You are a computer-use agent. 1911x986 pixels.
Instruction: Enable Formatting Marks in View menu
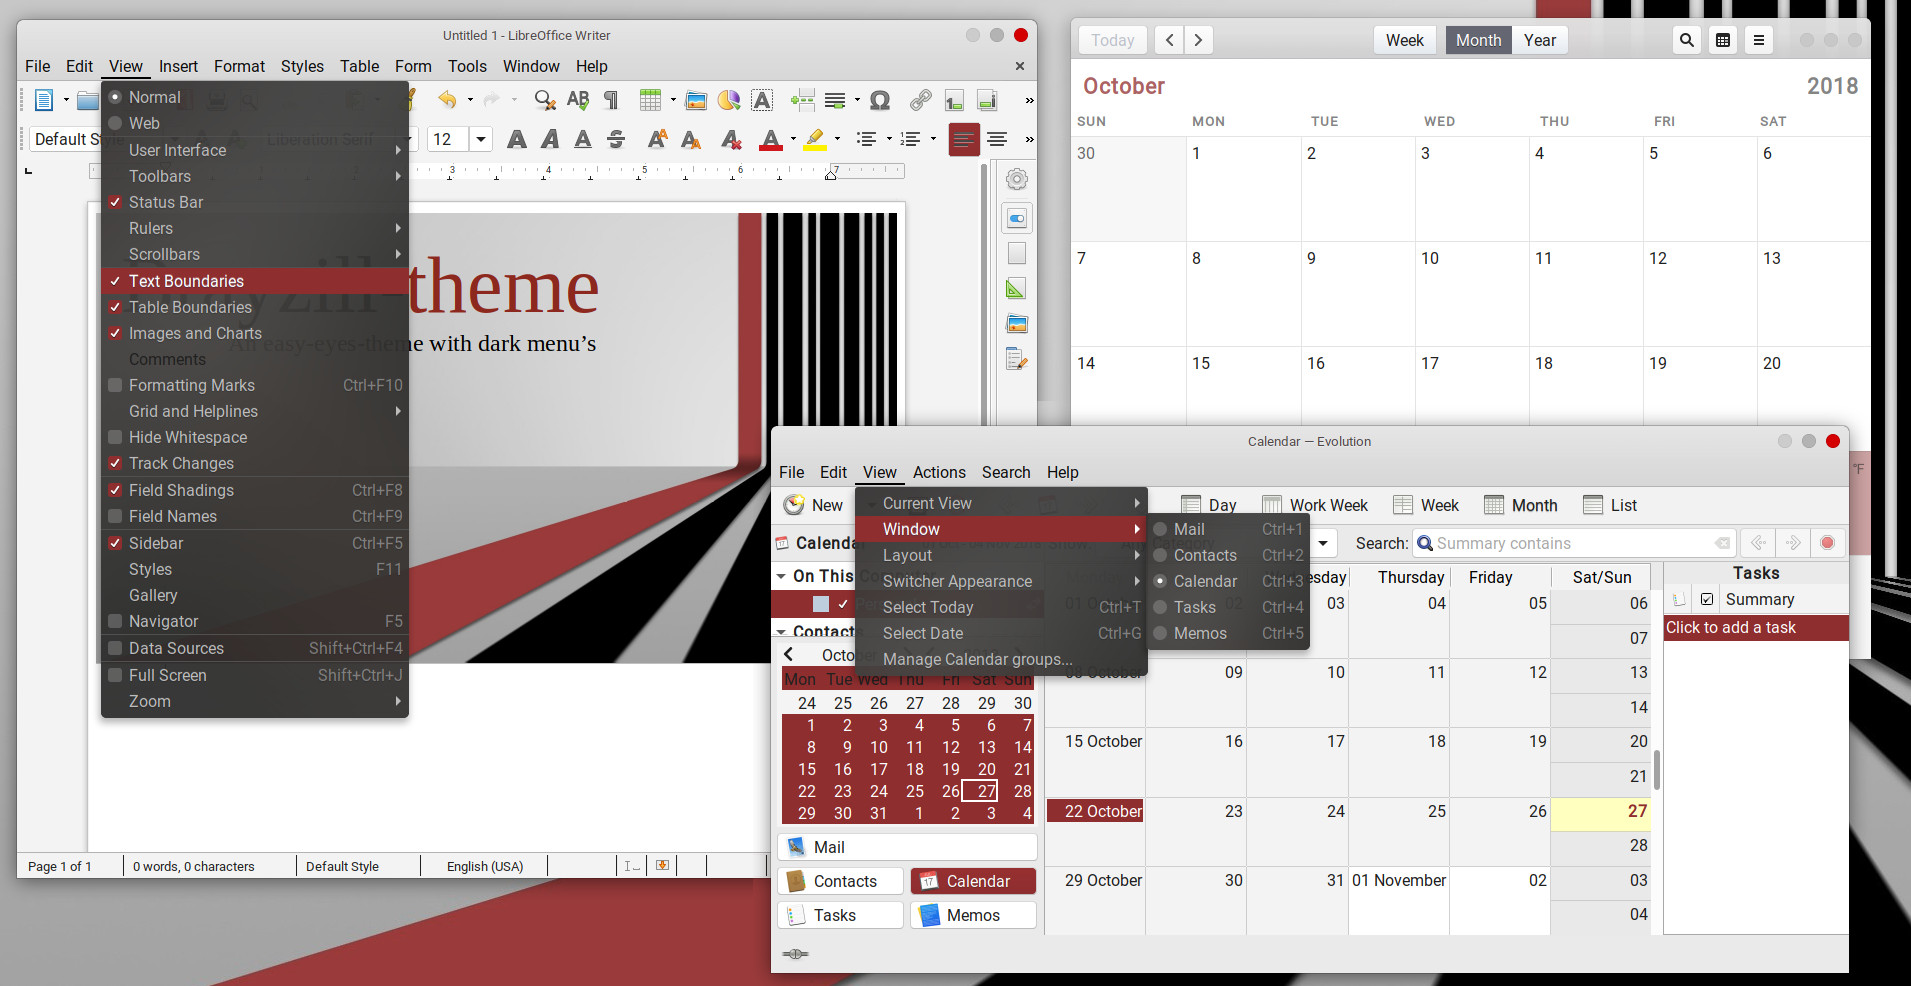click(115, 385)
